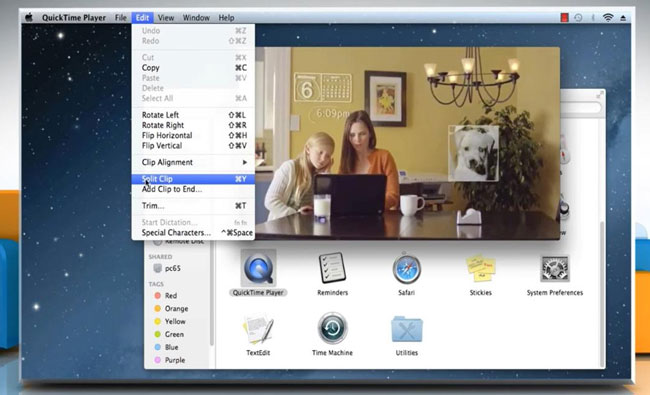
Task: Filter by the Green tag
Action: (169, 334)
